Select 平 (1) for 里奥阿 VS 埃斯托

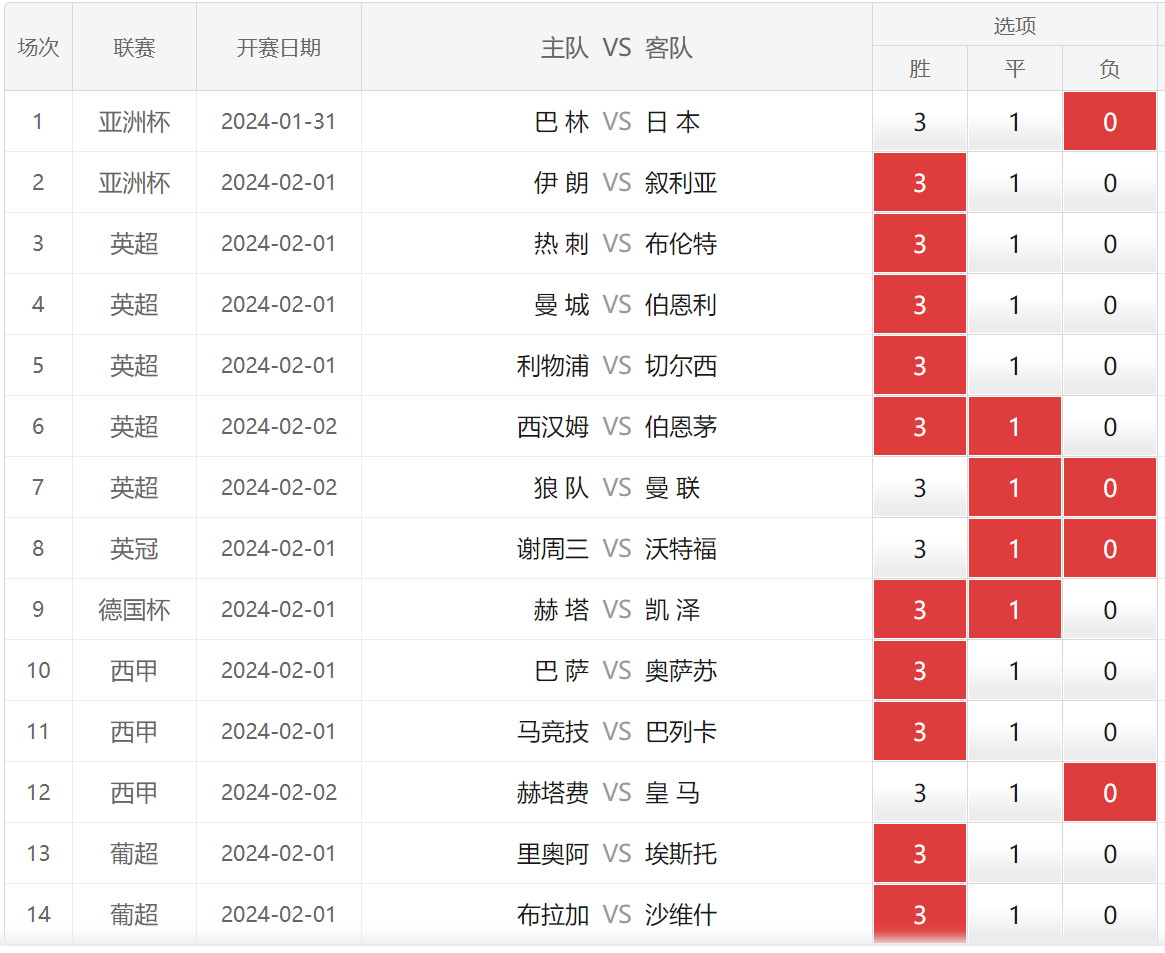[x=1015, y=853]
